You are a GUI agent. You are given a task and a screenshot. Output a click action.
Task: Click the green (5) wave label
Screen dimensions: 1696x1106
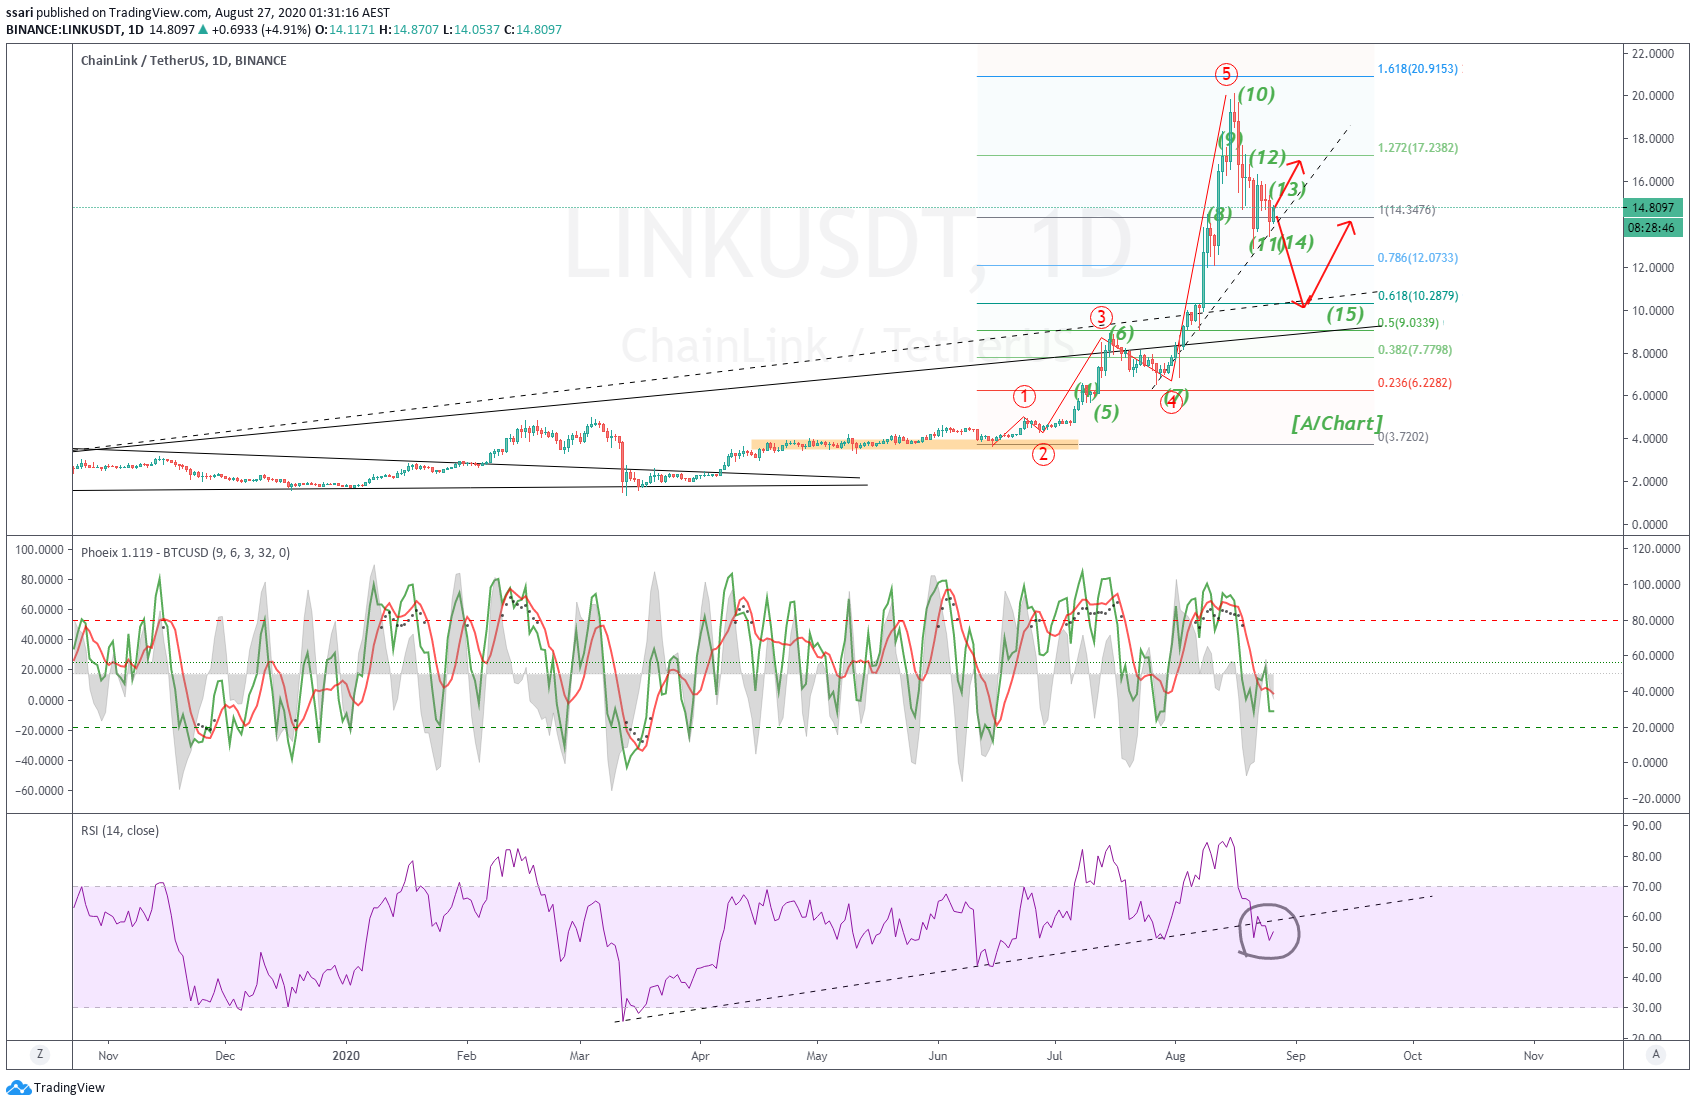[x=1106, y=412]
